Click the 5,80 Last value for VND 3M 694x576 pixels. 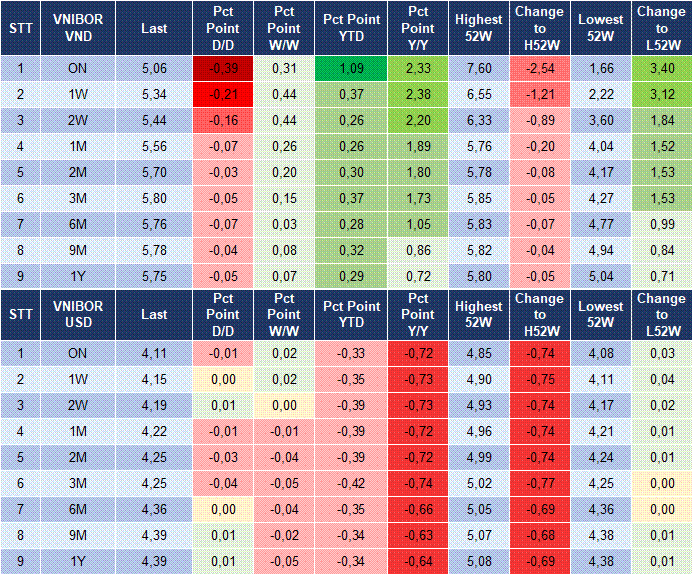pos(154,199)
